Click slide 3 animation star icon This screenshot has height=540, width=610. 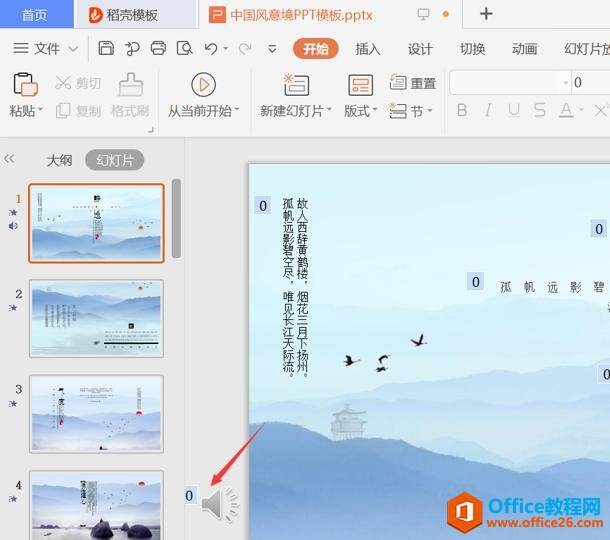click(x=14, y=403)
